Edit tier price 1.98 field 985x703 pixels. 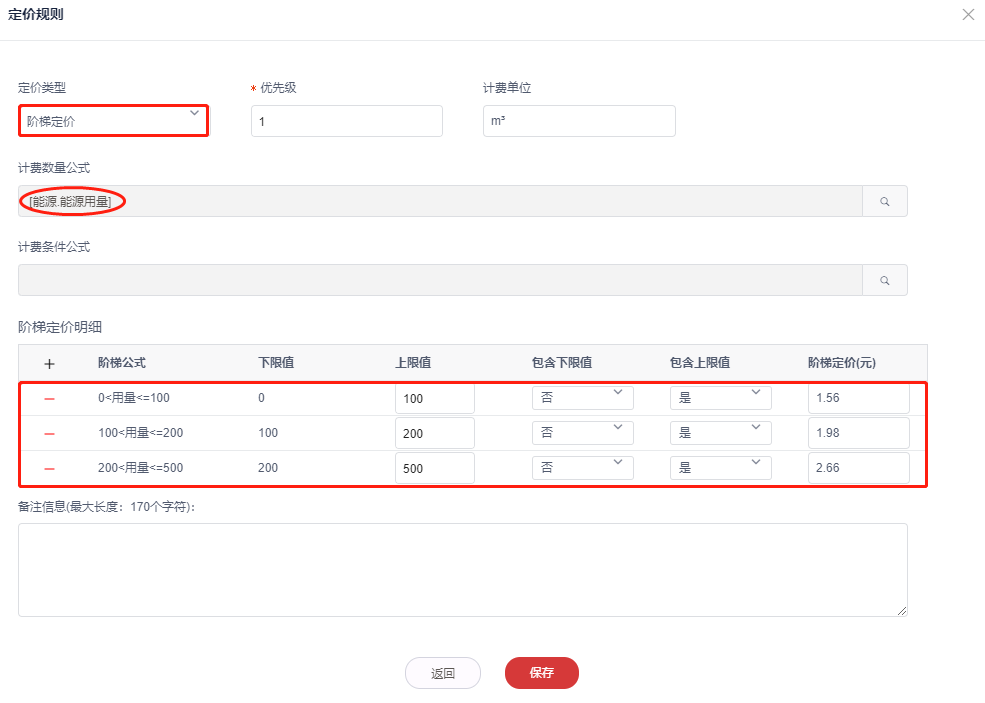858,433
